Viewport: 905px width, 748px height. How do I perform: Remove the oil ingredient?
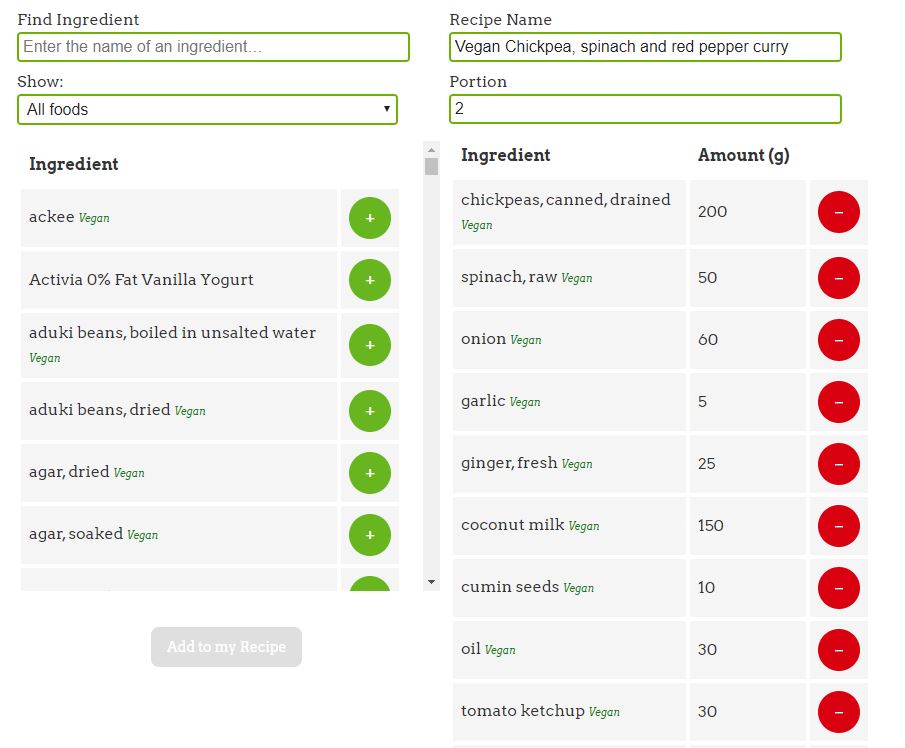838,650
